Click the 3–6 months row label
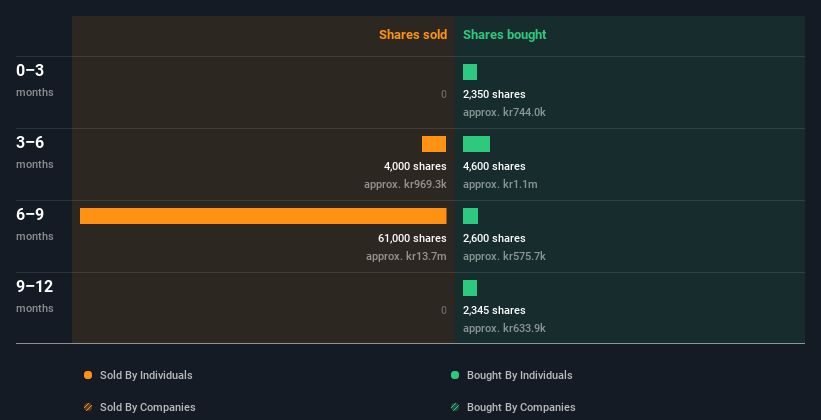 click(35, 152)
